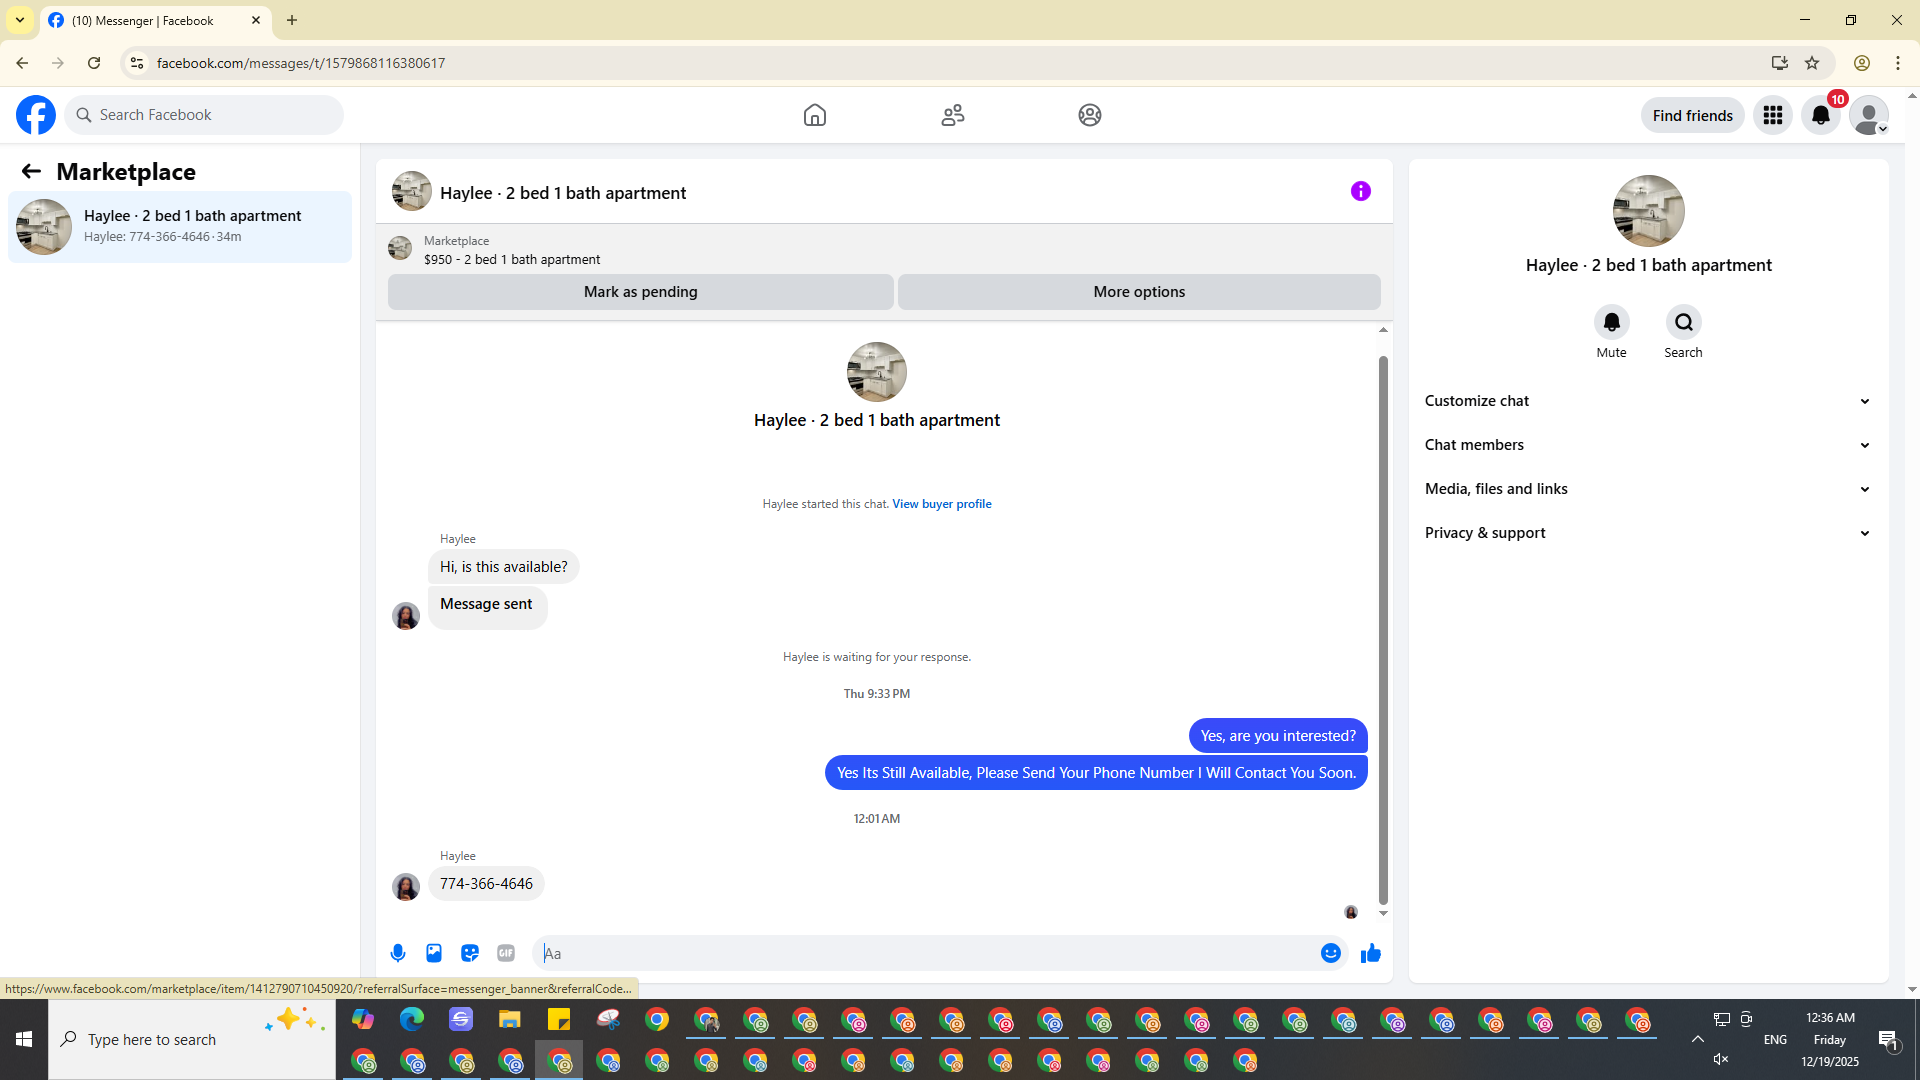The image size is (1920, 1080).
Task: Open conversation information purple icon
Action: point(1360,191)
